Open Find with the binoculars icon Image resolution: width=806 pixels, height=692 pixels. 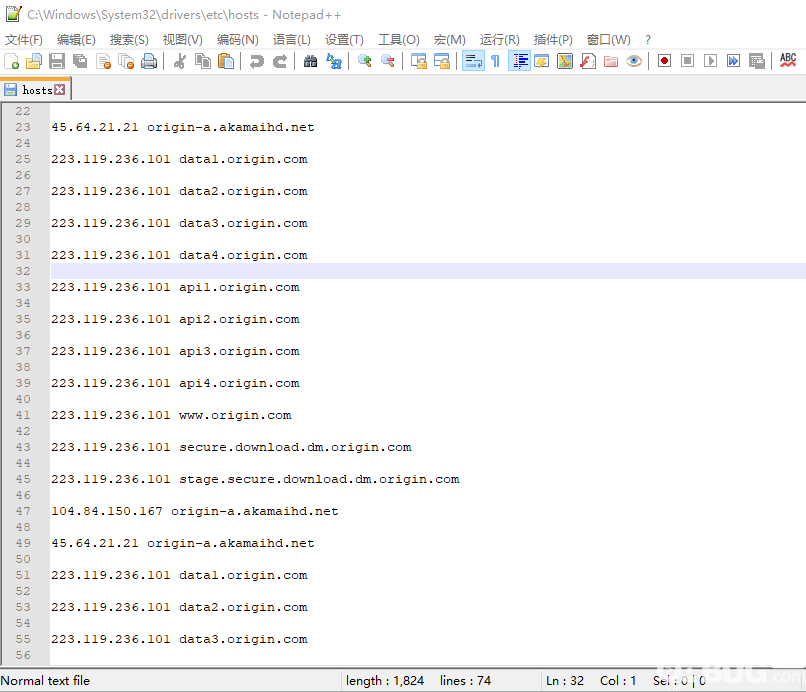pyautogui.click(x=310, y=61)
